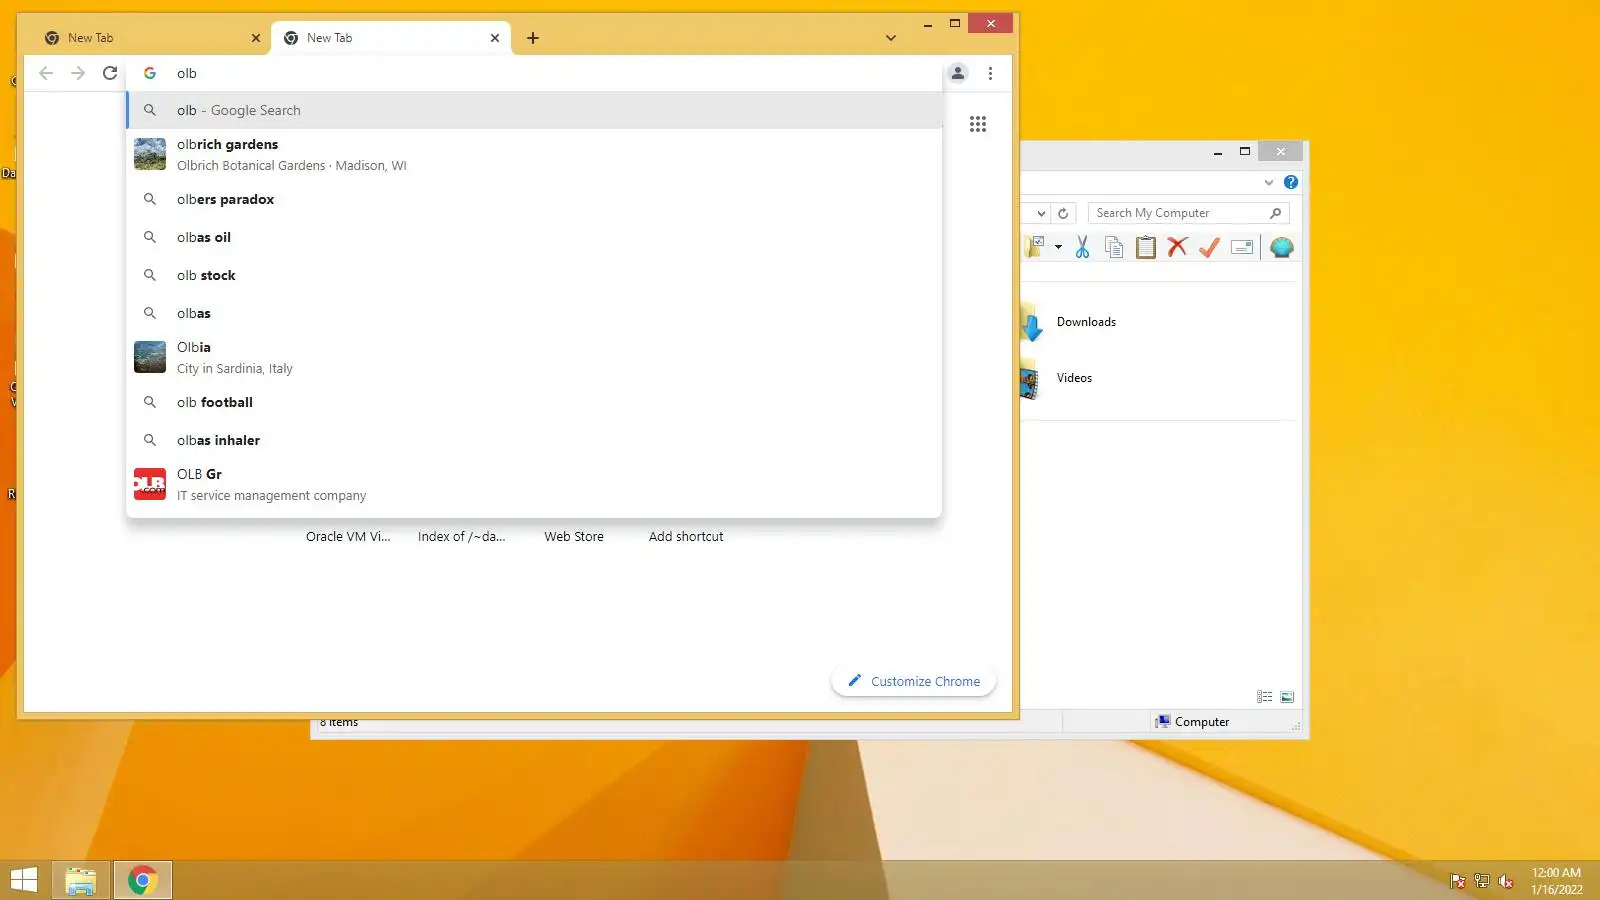This screenshot has width=1600, height=900.
Task: Open the dropdown arrow beside the folder icon
Action: pyautogui.click(x=1058, y=247)
